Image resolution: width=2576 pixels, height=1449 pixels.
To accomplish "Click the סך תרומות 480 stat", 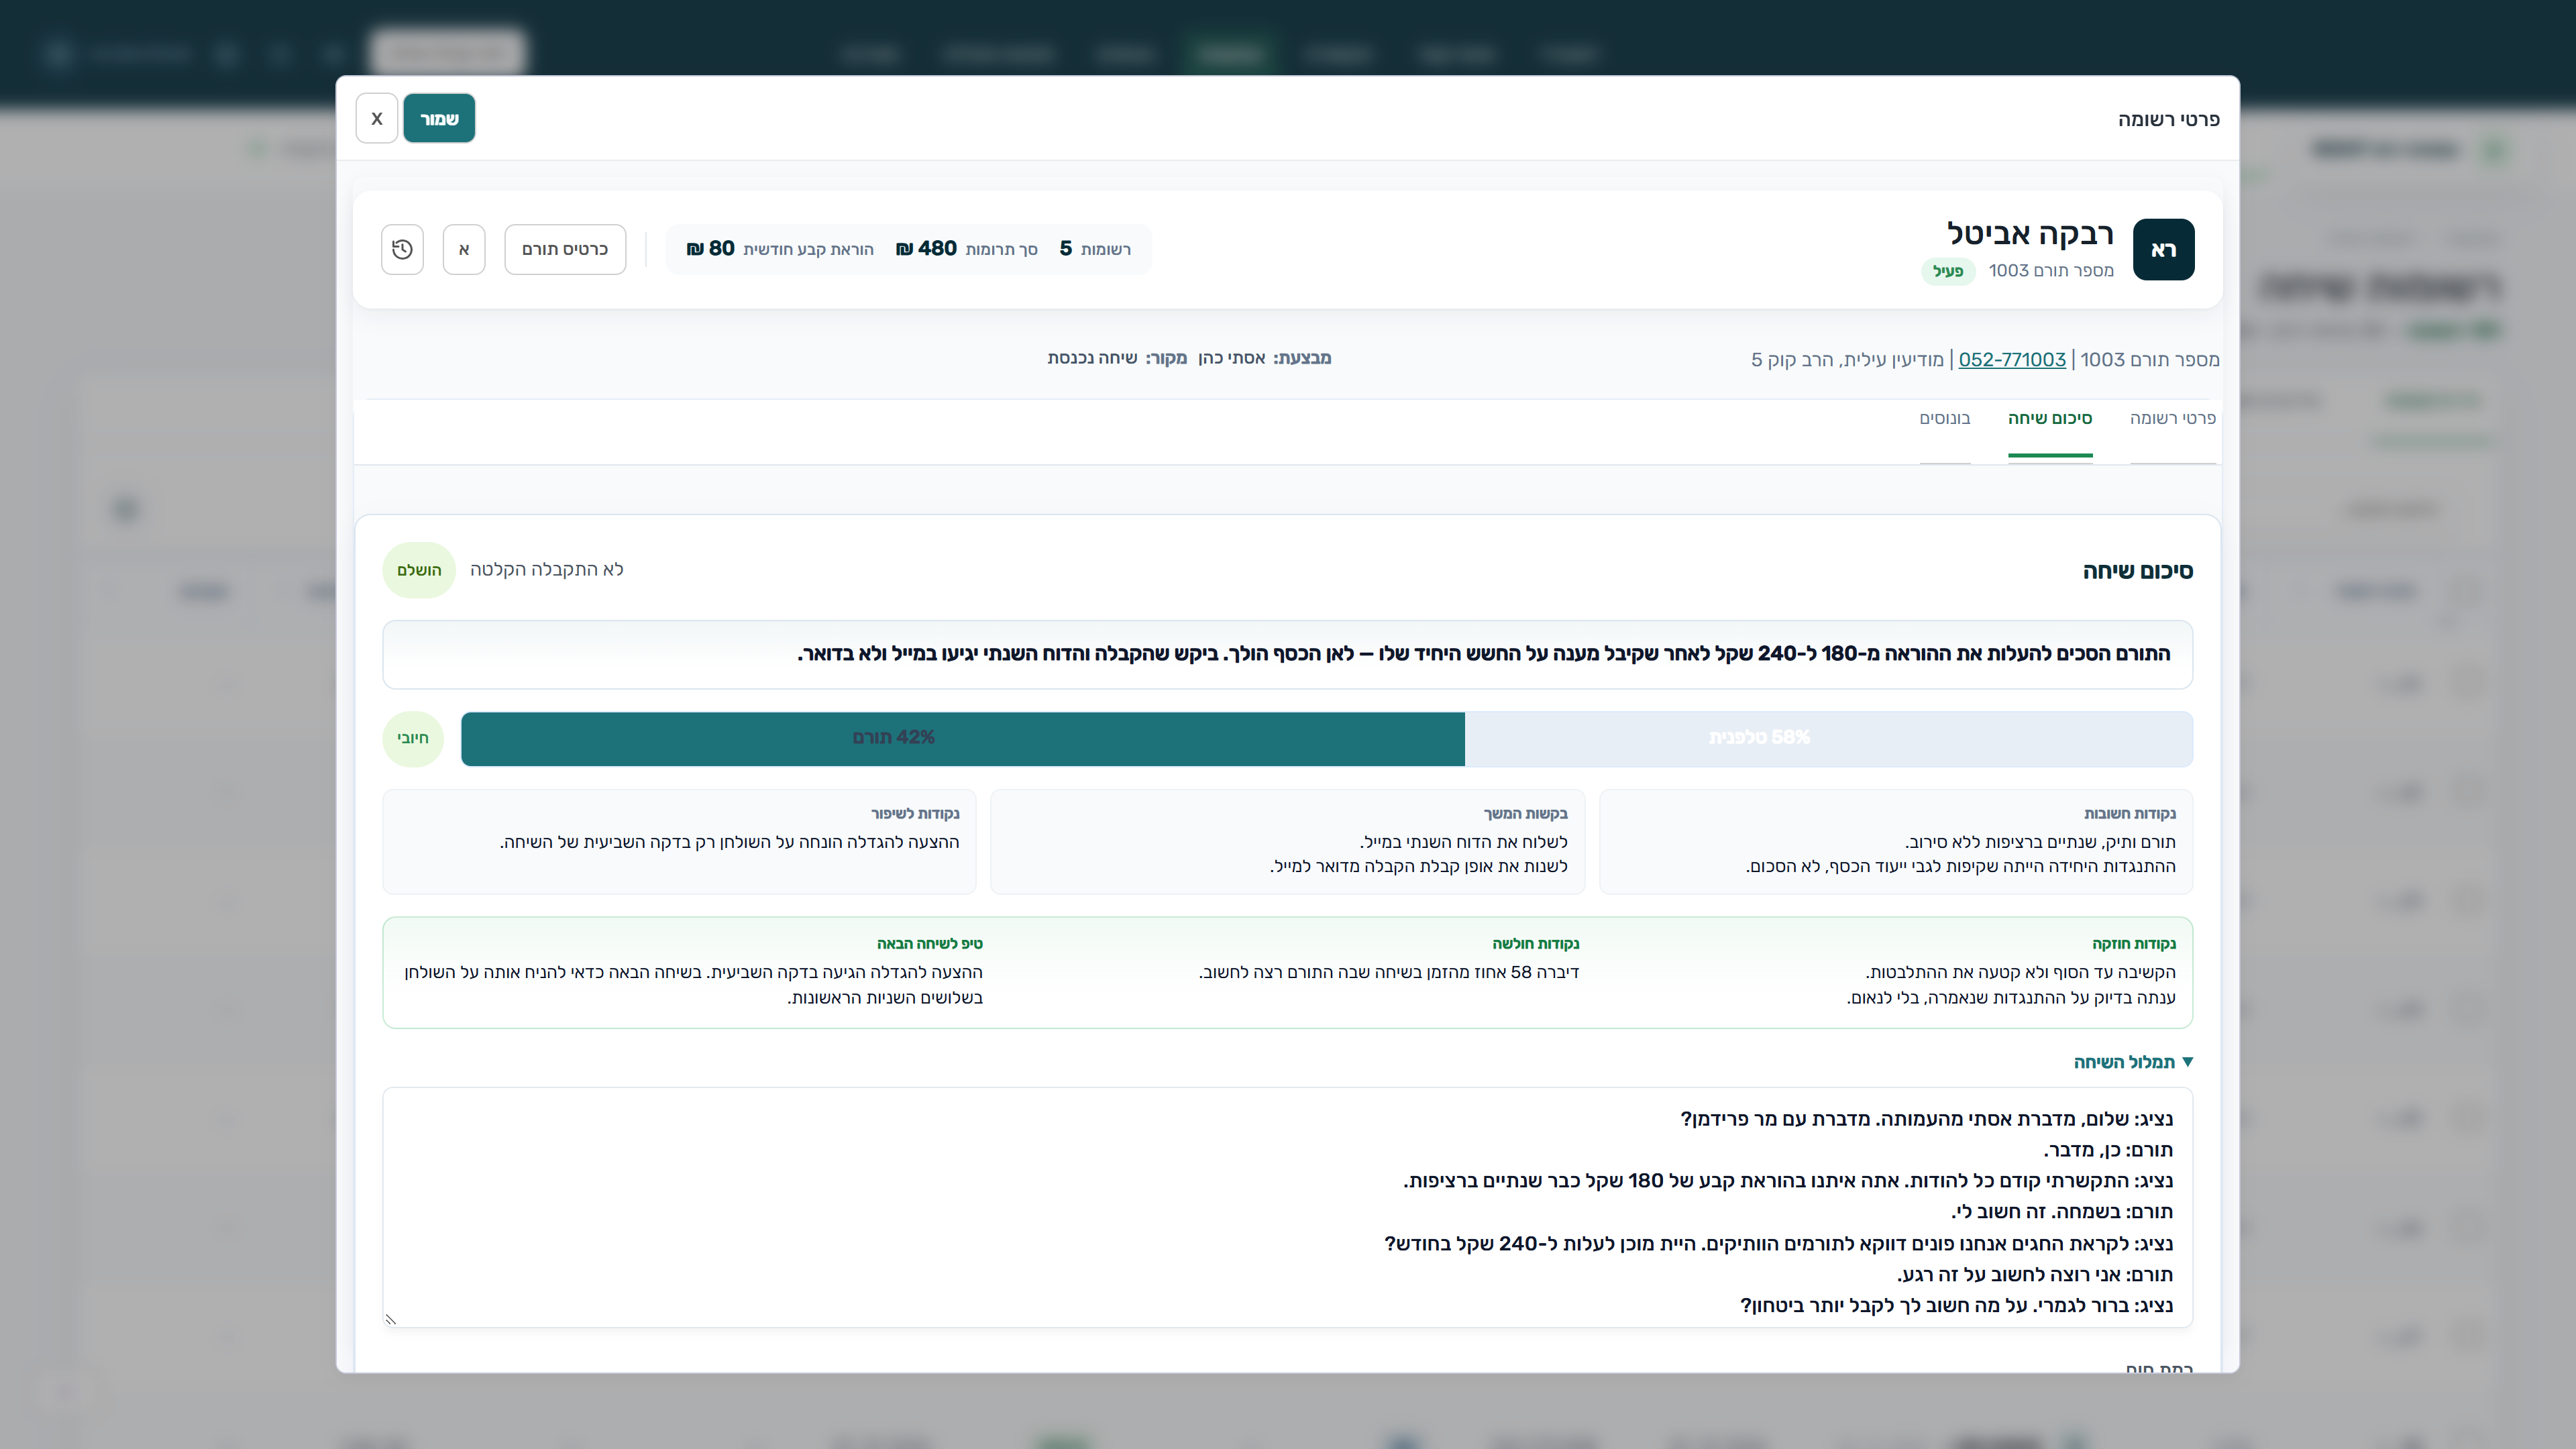I will (x=966, y=248).
